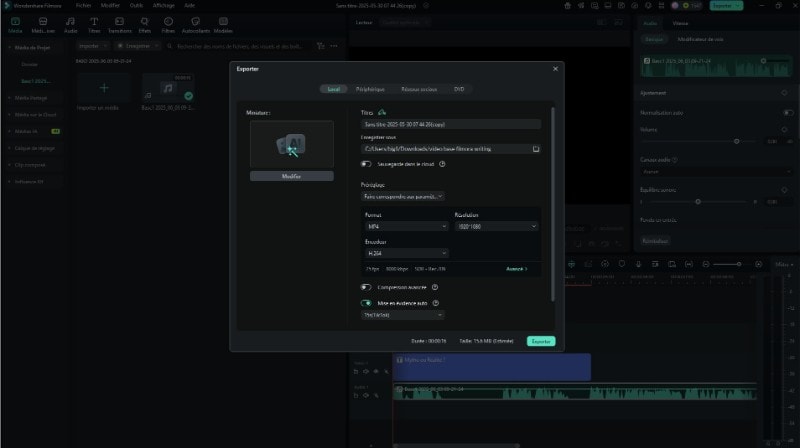
Task: Toggle Normalisation auto switch
Action: point(788,113)
